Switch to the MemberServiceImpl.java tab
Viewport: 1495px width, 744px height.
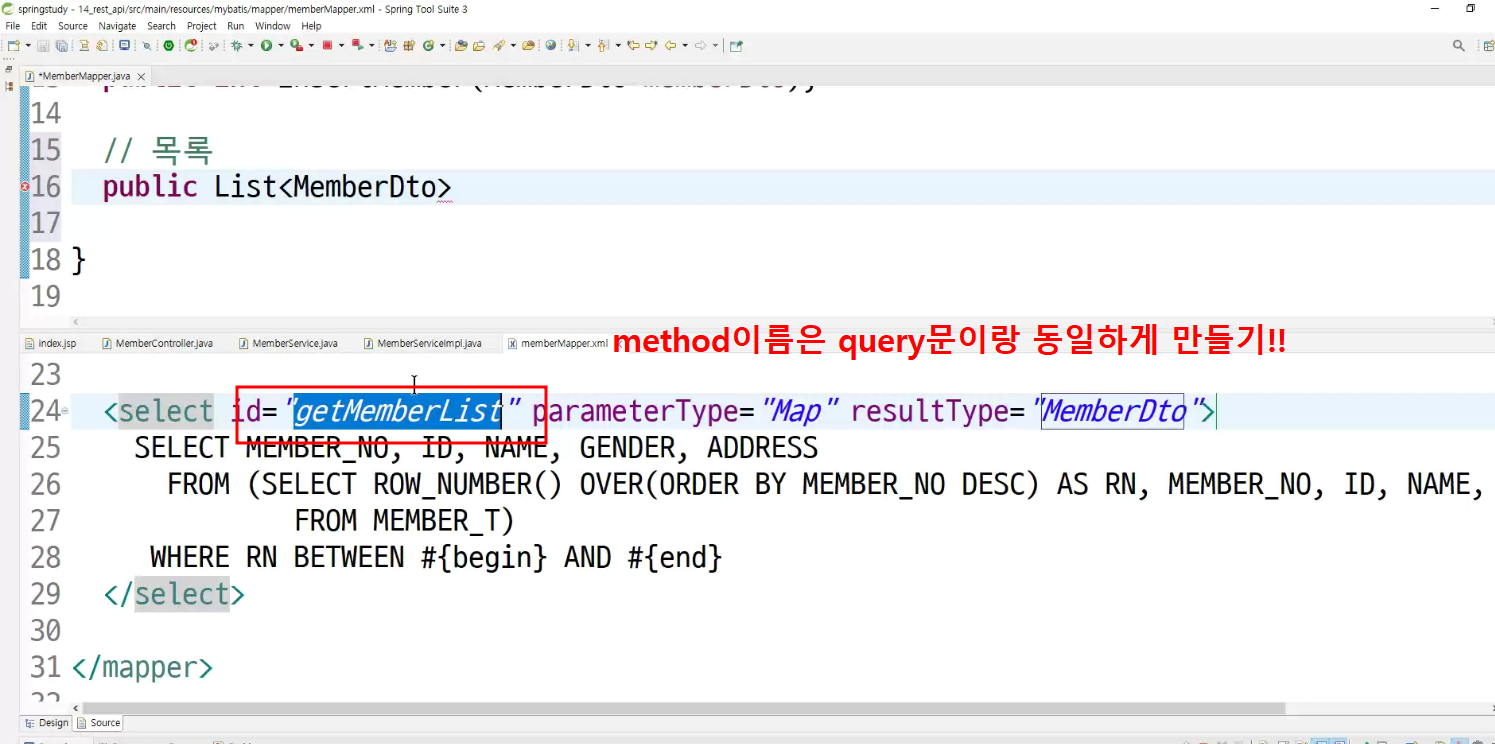[422, 343]
